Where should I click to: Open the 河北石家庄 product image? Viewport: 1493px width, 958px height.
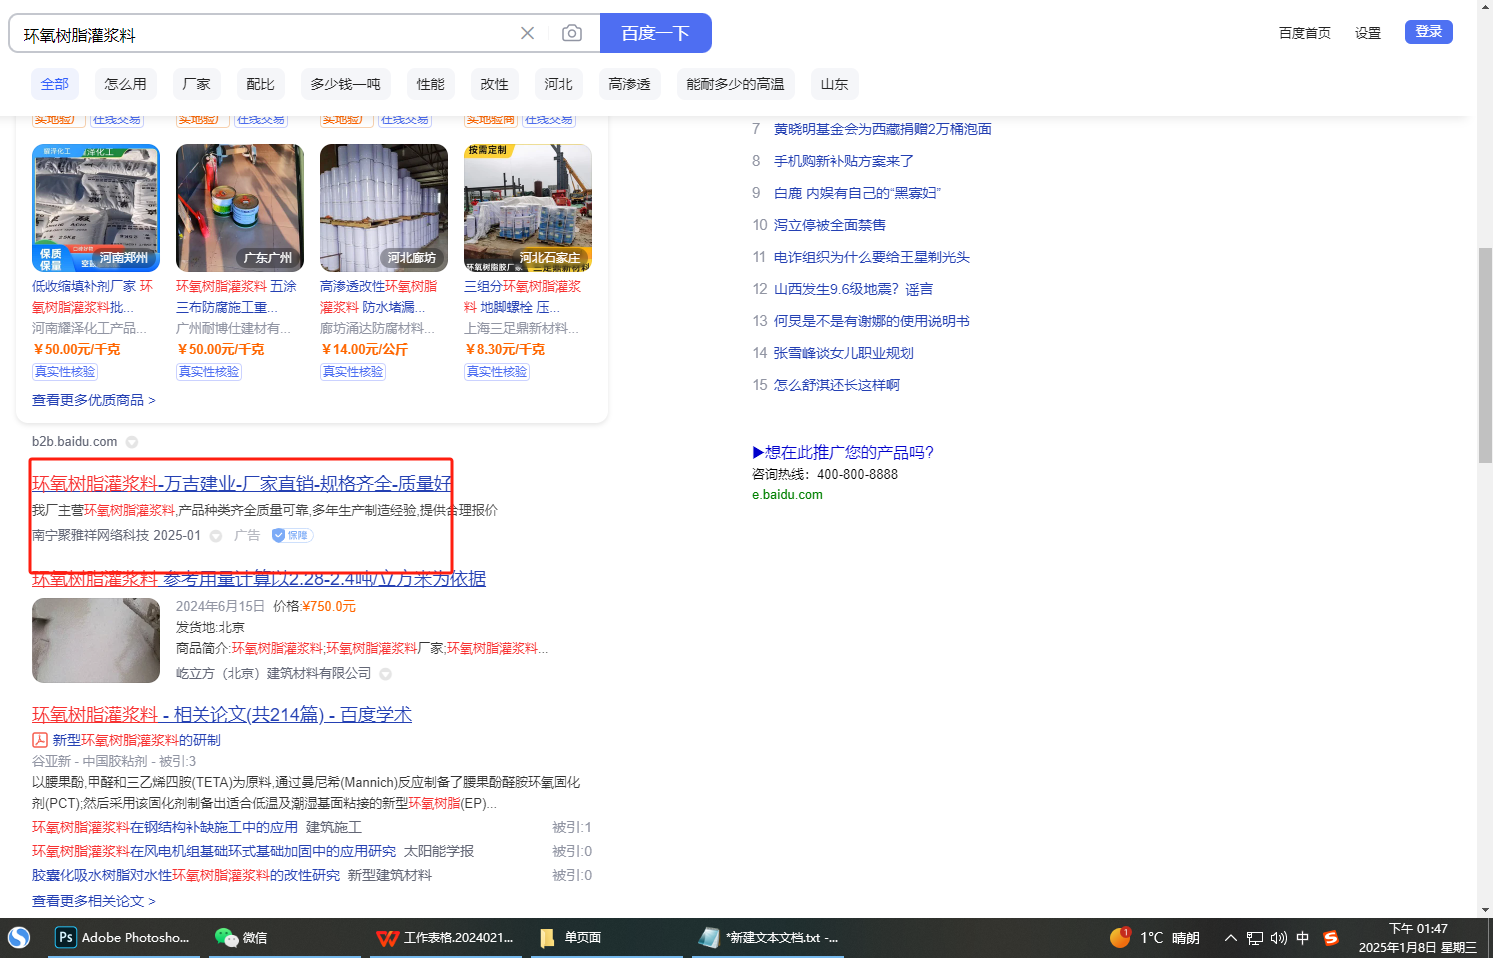point(528,208)
